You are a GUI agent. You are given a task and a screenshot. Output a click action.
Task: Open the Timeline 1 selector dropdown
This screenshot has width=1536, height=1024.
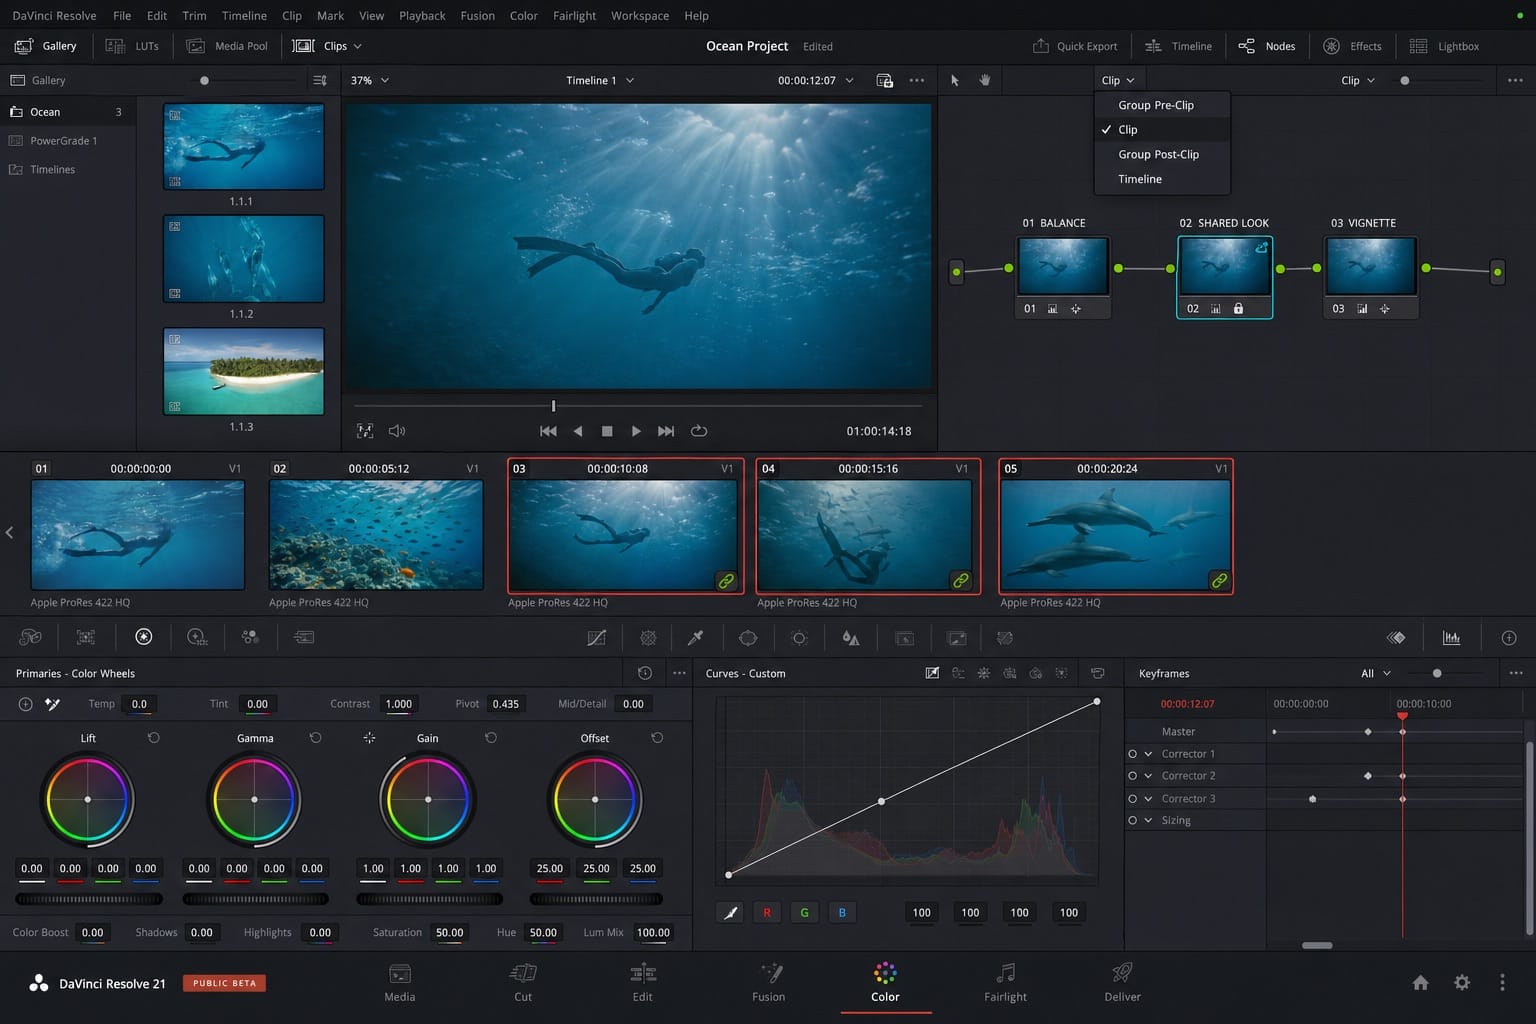tap(600, 80)
